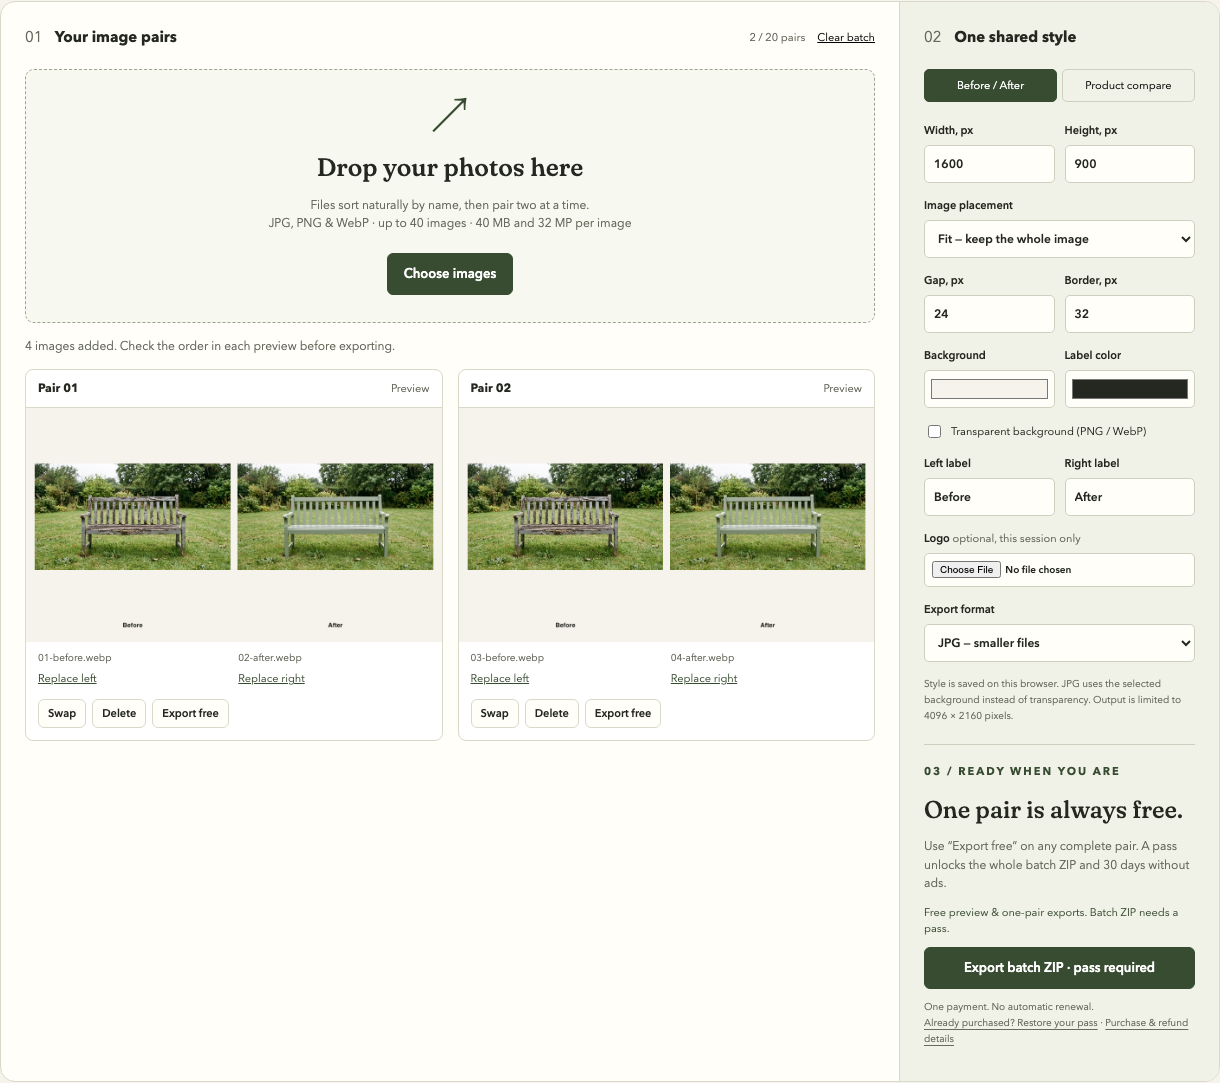Image resolution: width=1220 pixels, height=1083 pixels.
Task: Replace right image 02-after.webp
Action: tap(271, 678)
